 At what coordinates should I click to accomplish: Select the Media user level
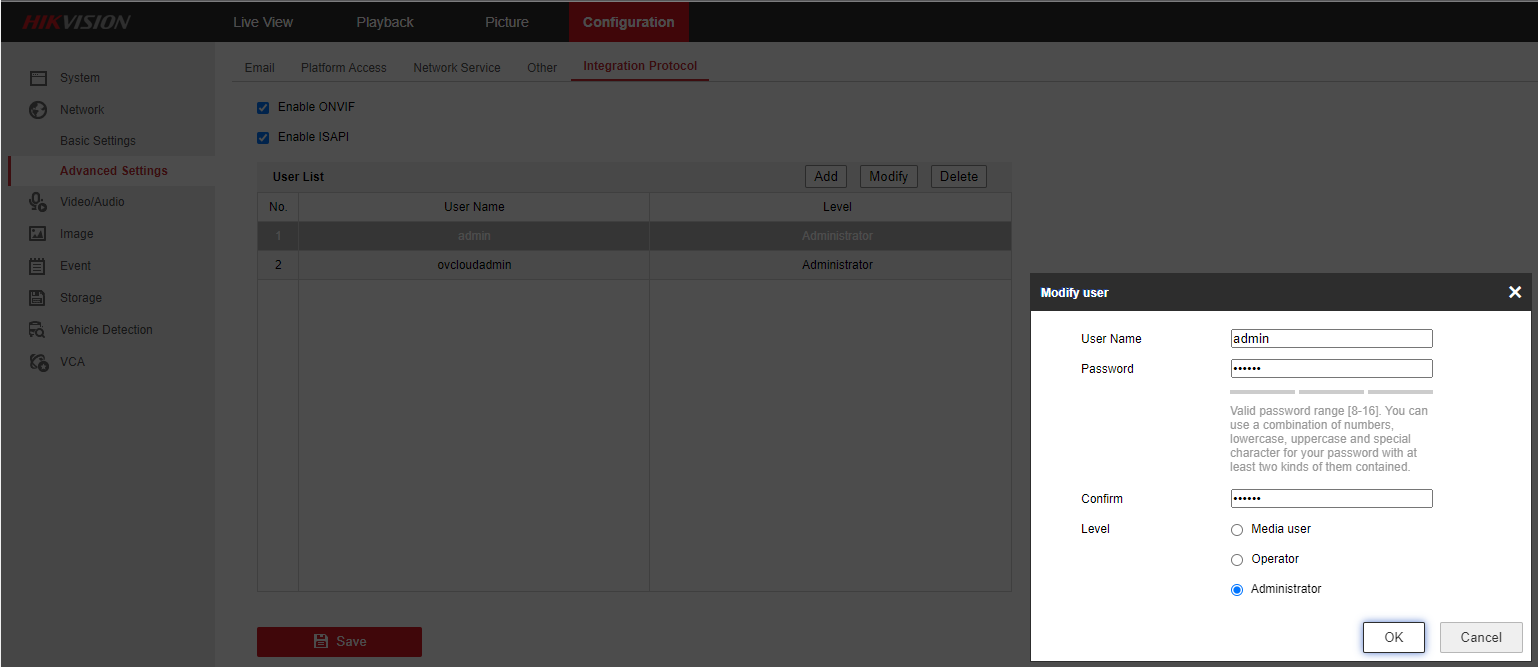point(1237,530)
